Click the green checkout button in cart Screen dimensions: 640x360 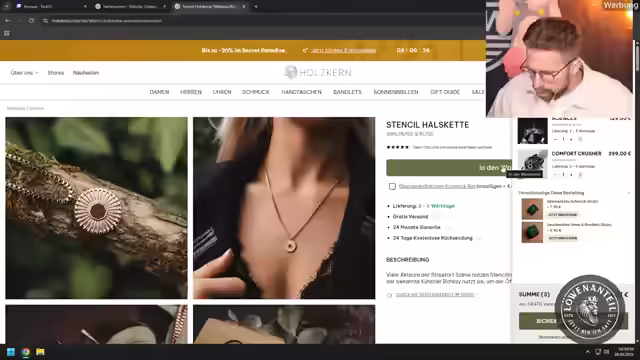point(573,321)
